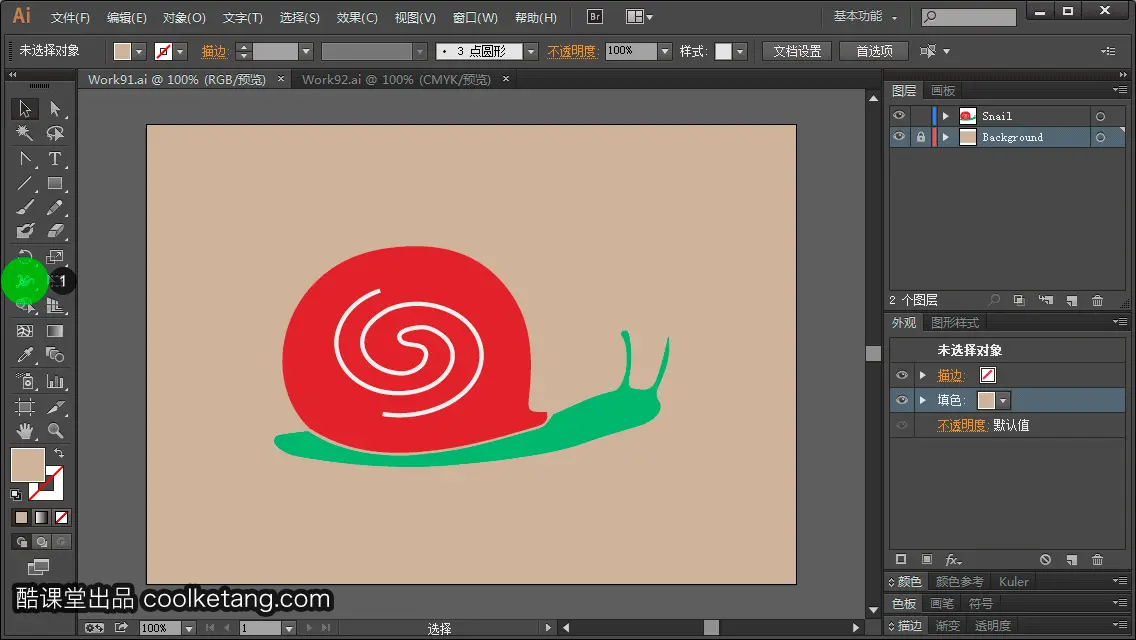Image resolution: width=1136 pixels, height=640 pixels.
Task: Click the 文档设置 button
Action: pyautogui.click(x=797, y=51)
